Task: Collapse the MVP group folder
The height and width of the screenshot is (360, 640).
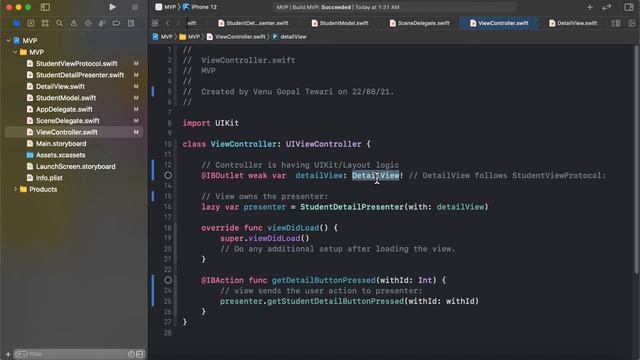Action: (x=15, y=52)
